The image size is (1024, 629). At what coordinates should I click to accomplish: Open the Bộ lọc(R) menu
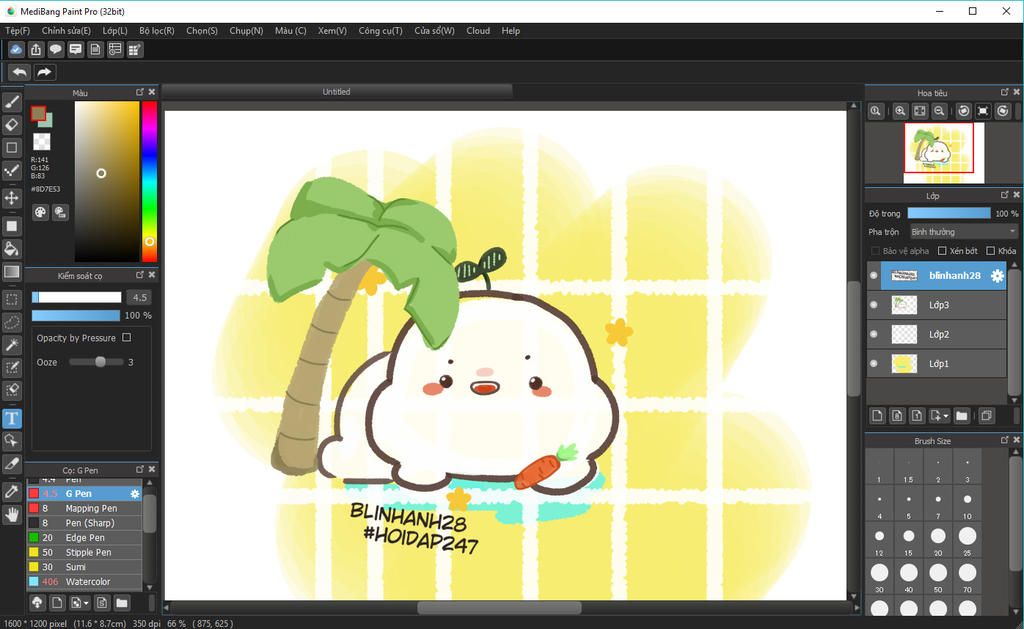coord(157,31)
